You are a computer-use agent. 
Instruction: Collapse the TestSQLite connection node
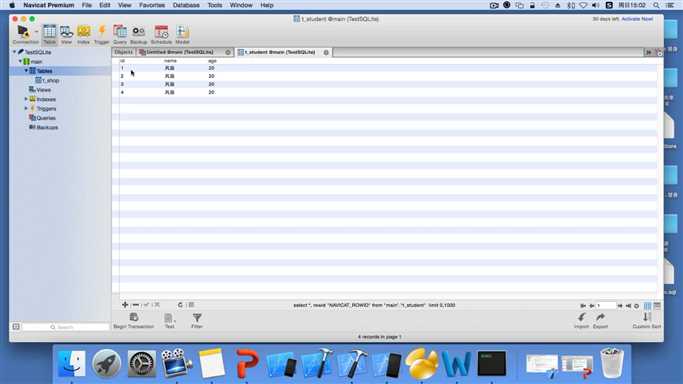click(14, 52)
